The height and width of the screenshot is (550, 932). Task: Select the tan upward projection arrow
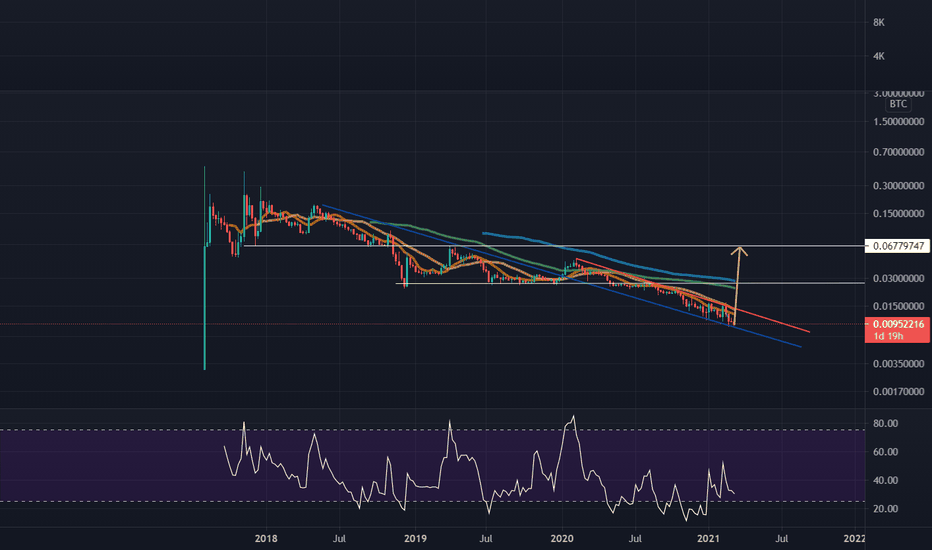coord(737,285)
